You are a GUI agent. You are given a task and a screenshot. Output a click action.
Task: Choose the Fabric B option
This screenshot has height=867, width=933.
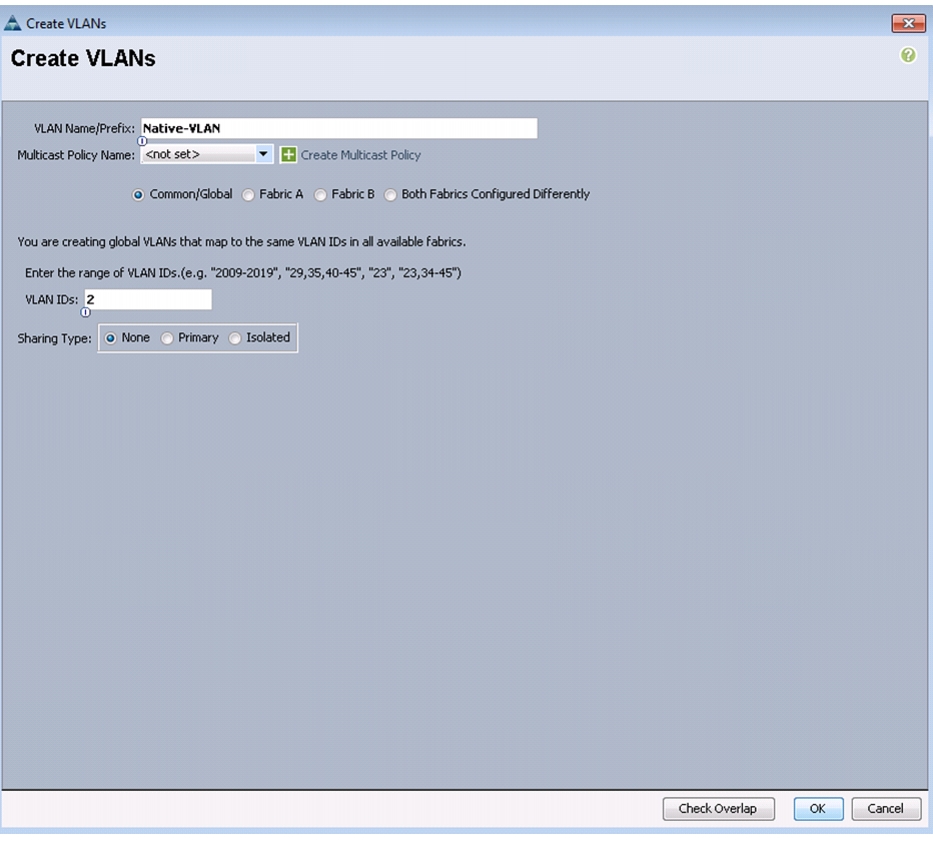pos(320,195)
